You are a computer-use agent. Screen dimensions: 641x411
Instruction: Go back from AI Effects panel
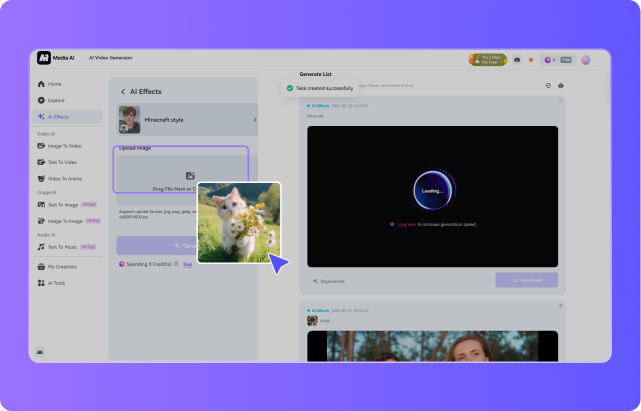[x=123, y=91]
